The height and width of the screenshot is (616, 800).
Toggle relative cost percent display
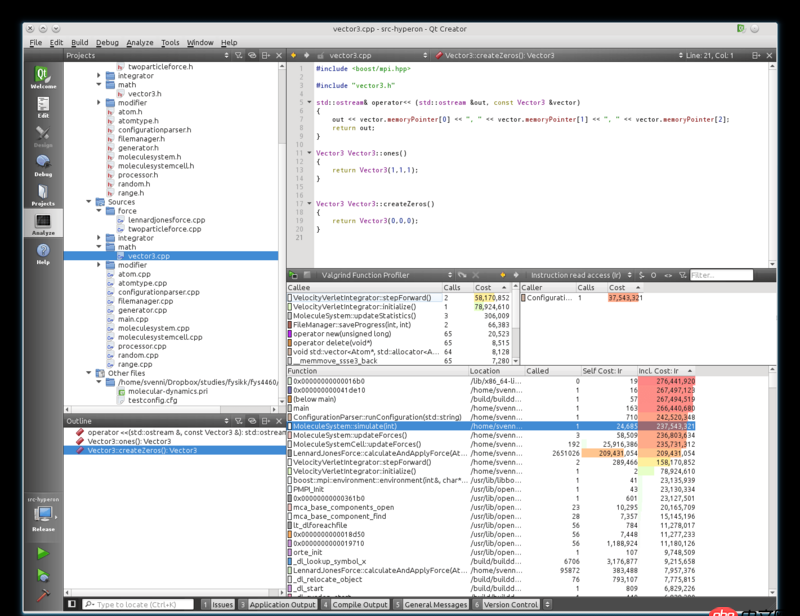point(642,275)
